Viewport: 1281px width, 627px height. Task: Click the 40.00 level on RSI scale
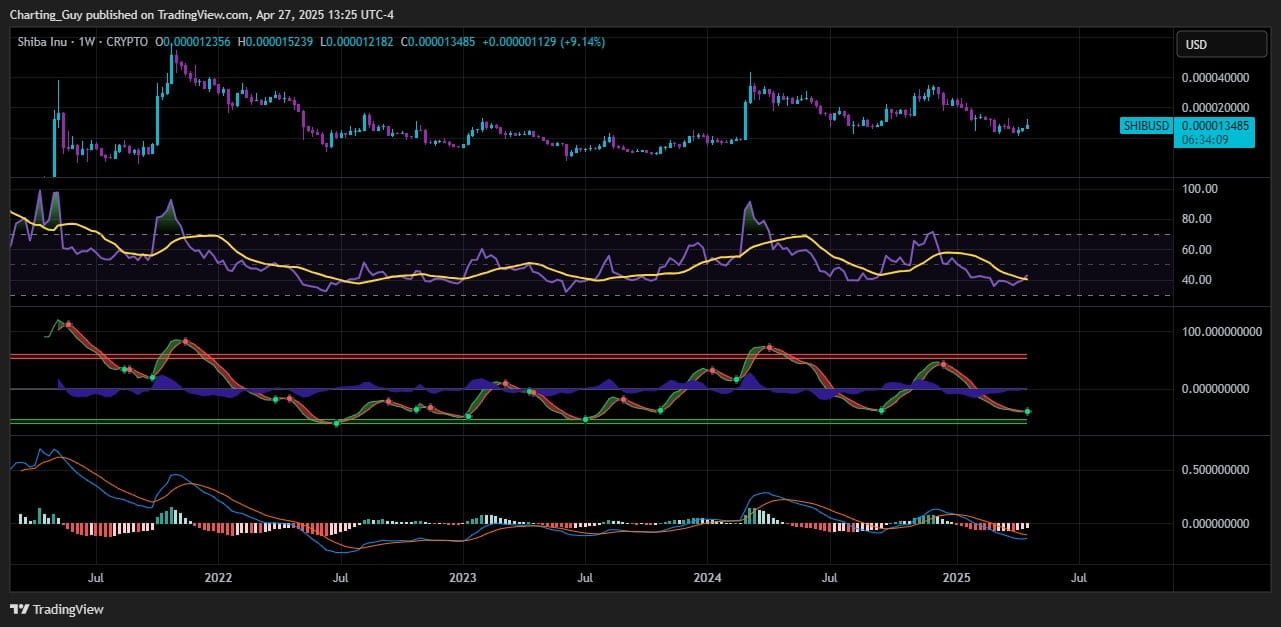tap(1199, 280)
